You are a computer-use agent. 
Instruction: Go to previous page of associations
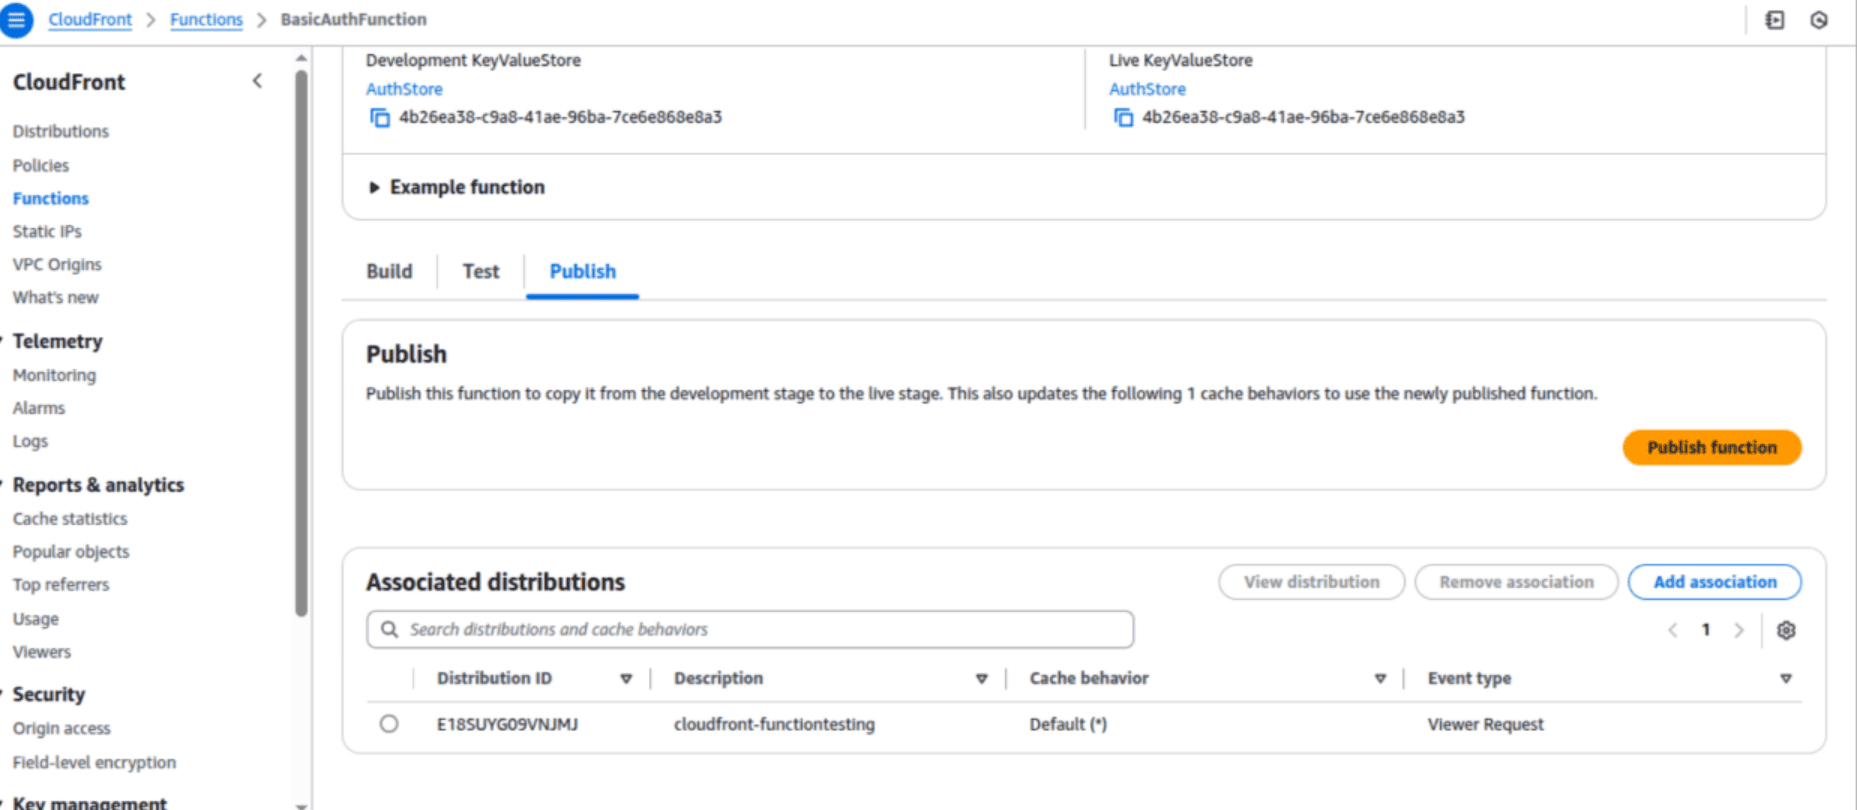pos(1673,630)
